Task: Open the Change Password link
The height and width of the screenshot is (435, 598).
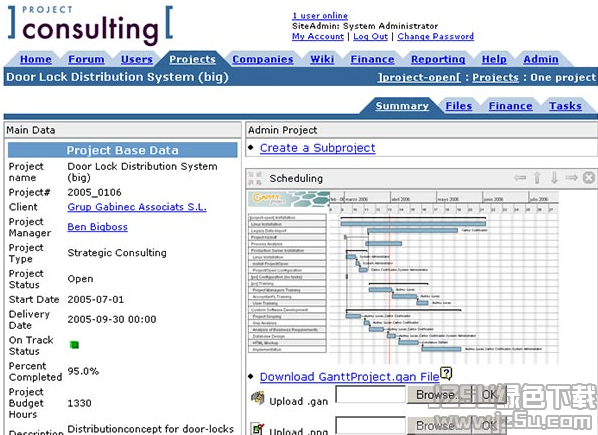Action: 436,36
